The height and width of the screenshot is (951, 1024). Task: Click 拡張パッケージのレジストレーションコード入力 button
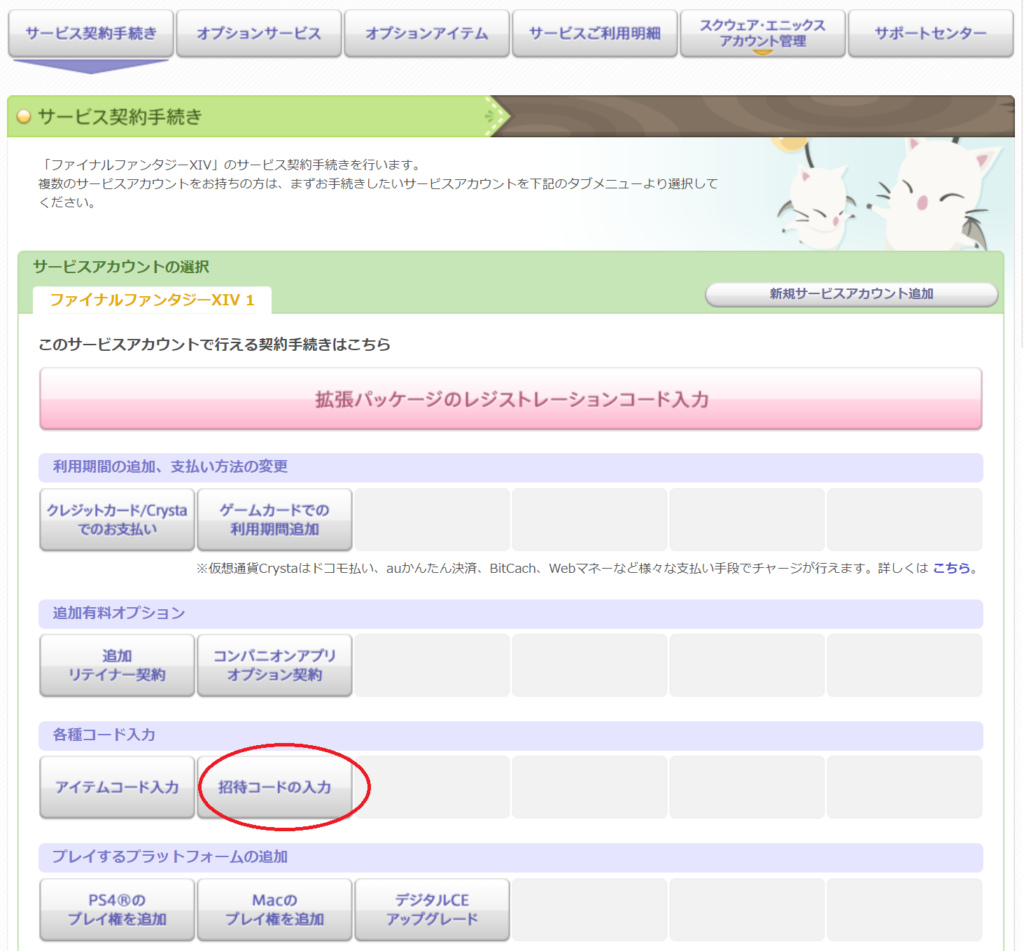pyautogui.click(x=511, y=398)
